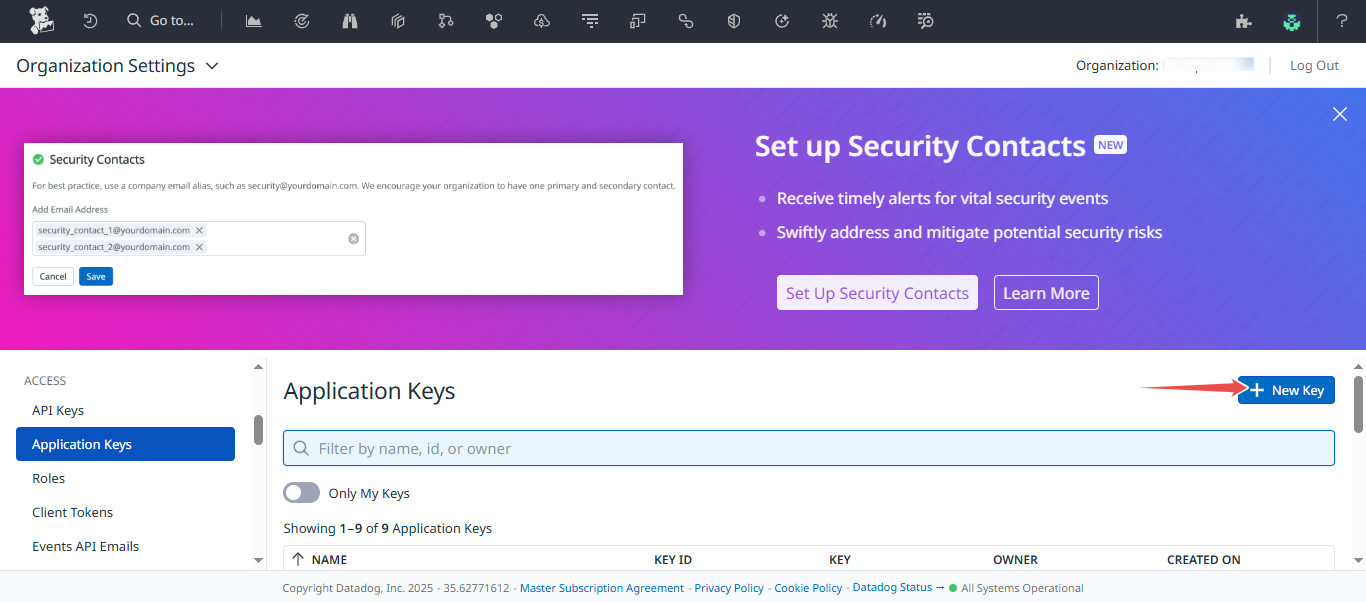This screenshot has height=602, width=1366.
Task: Click the integrations puzzle-piece icon
Action: [1243, 20]
